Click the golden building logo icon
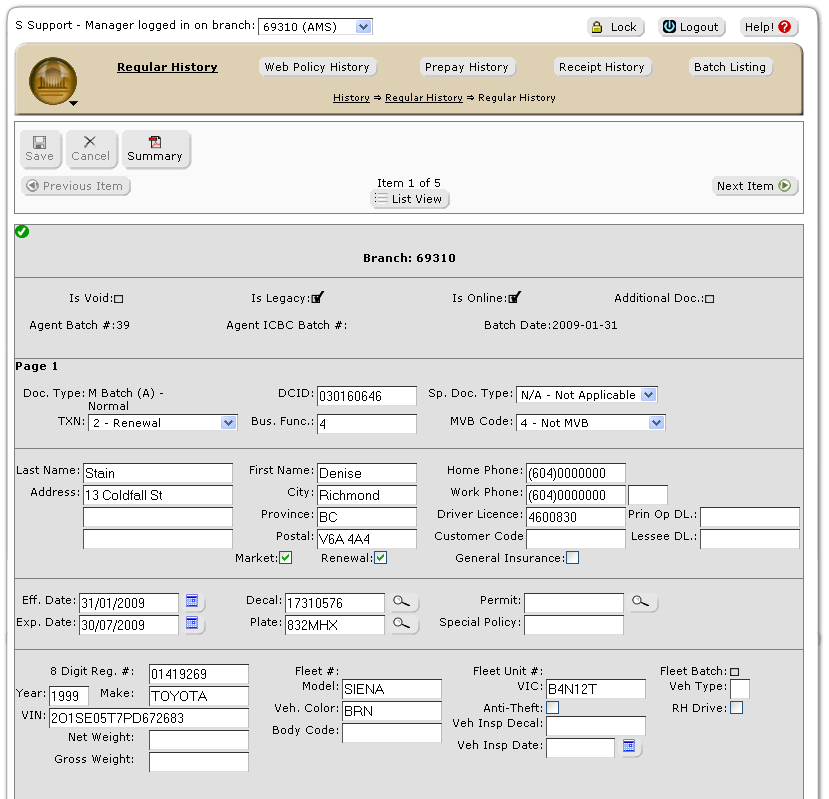This screenshot has width=829, height=799. (x=53, y=81)
